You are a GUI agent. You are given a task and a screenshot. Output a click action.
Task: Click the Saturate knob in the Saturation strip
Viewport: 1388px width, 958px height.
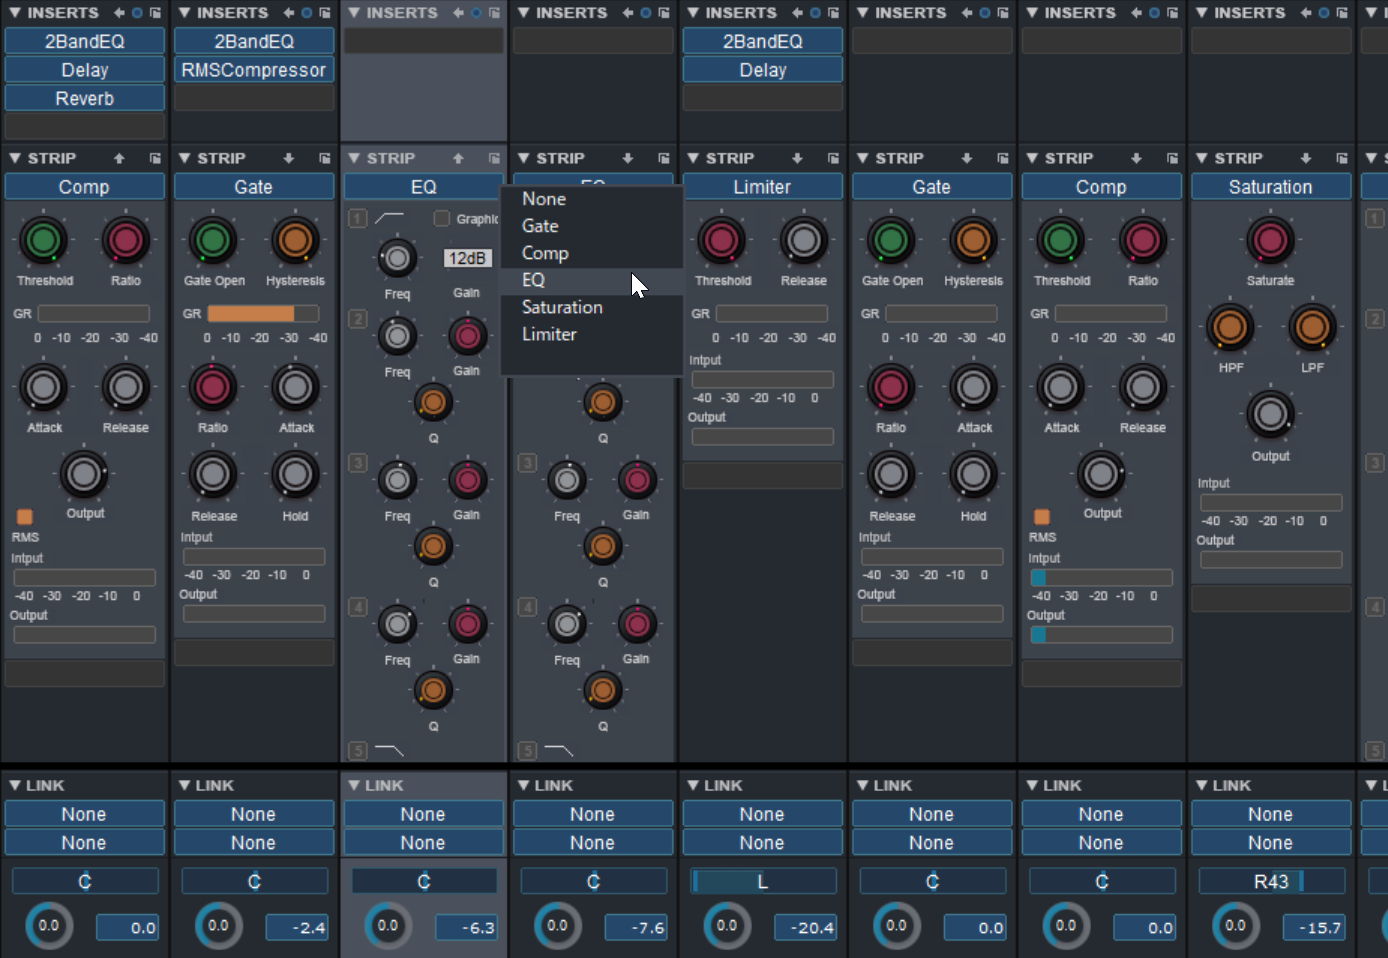[x=1270, y=240]
